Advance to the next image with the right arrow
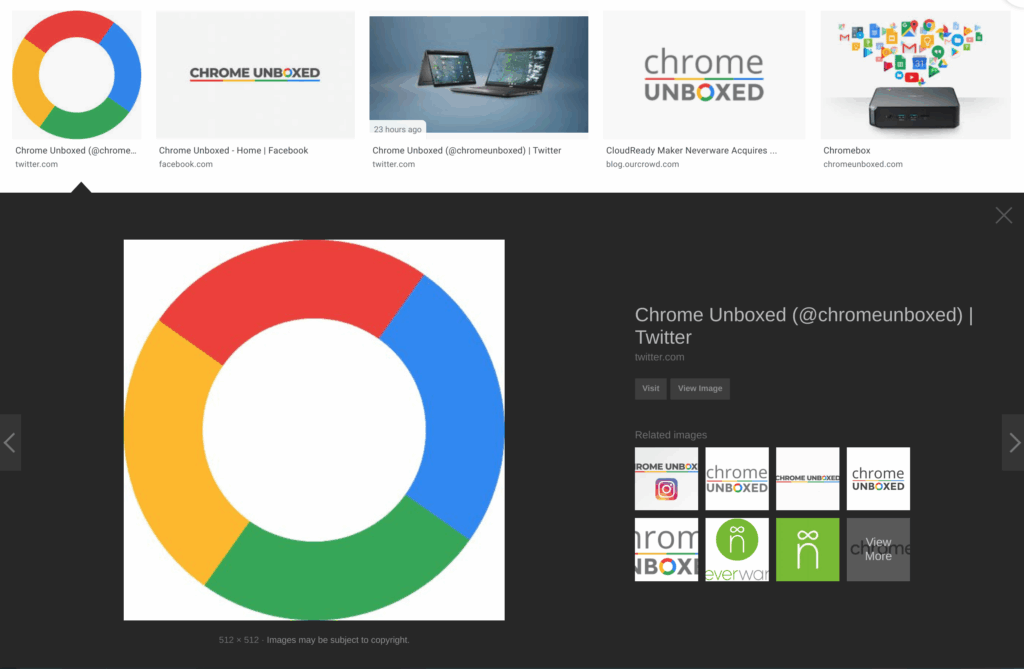The image size is (1024, 669). click(1014, 442)
